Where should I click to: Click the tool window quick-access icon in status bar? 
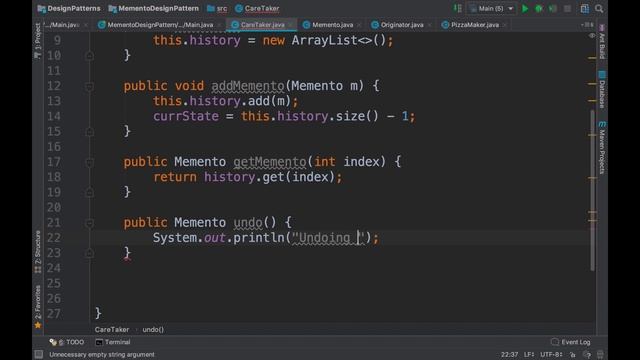(39, 354)
